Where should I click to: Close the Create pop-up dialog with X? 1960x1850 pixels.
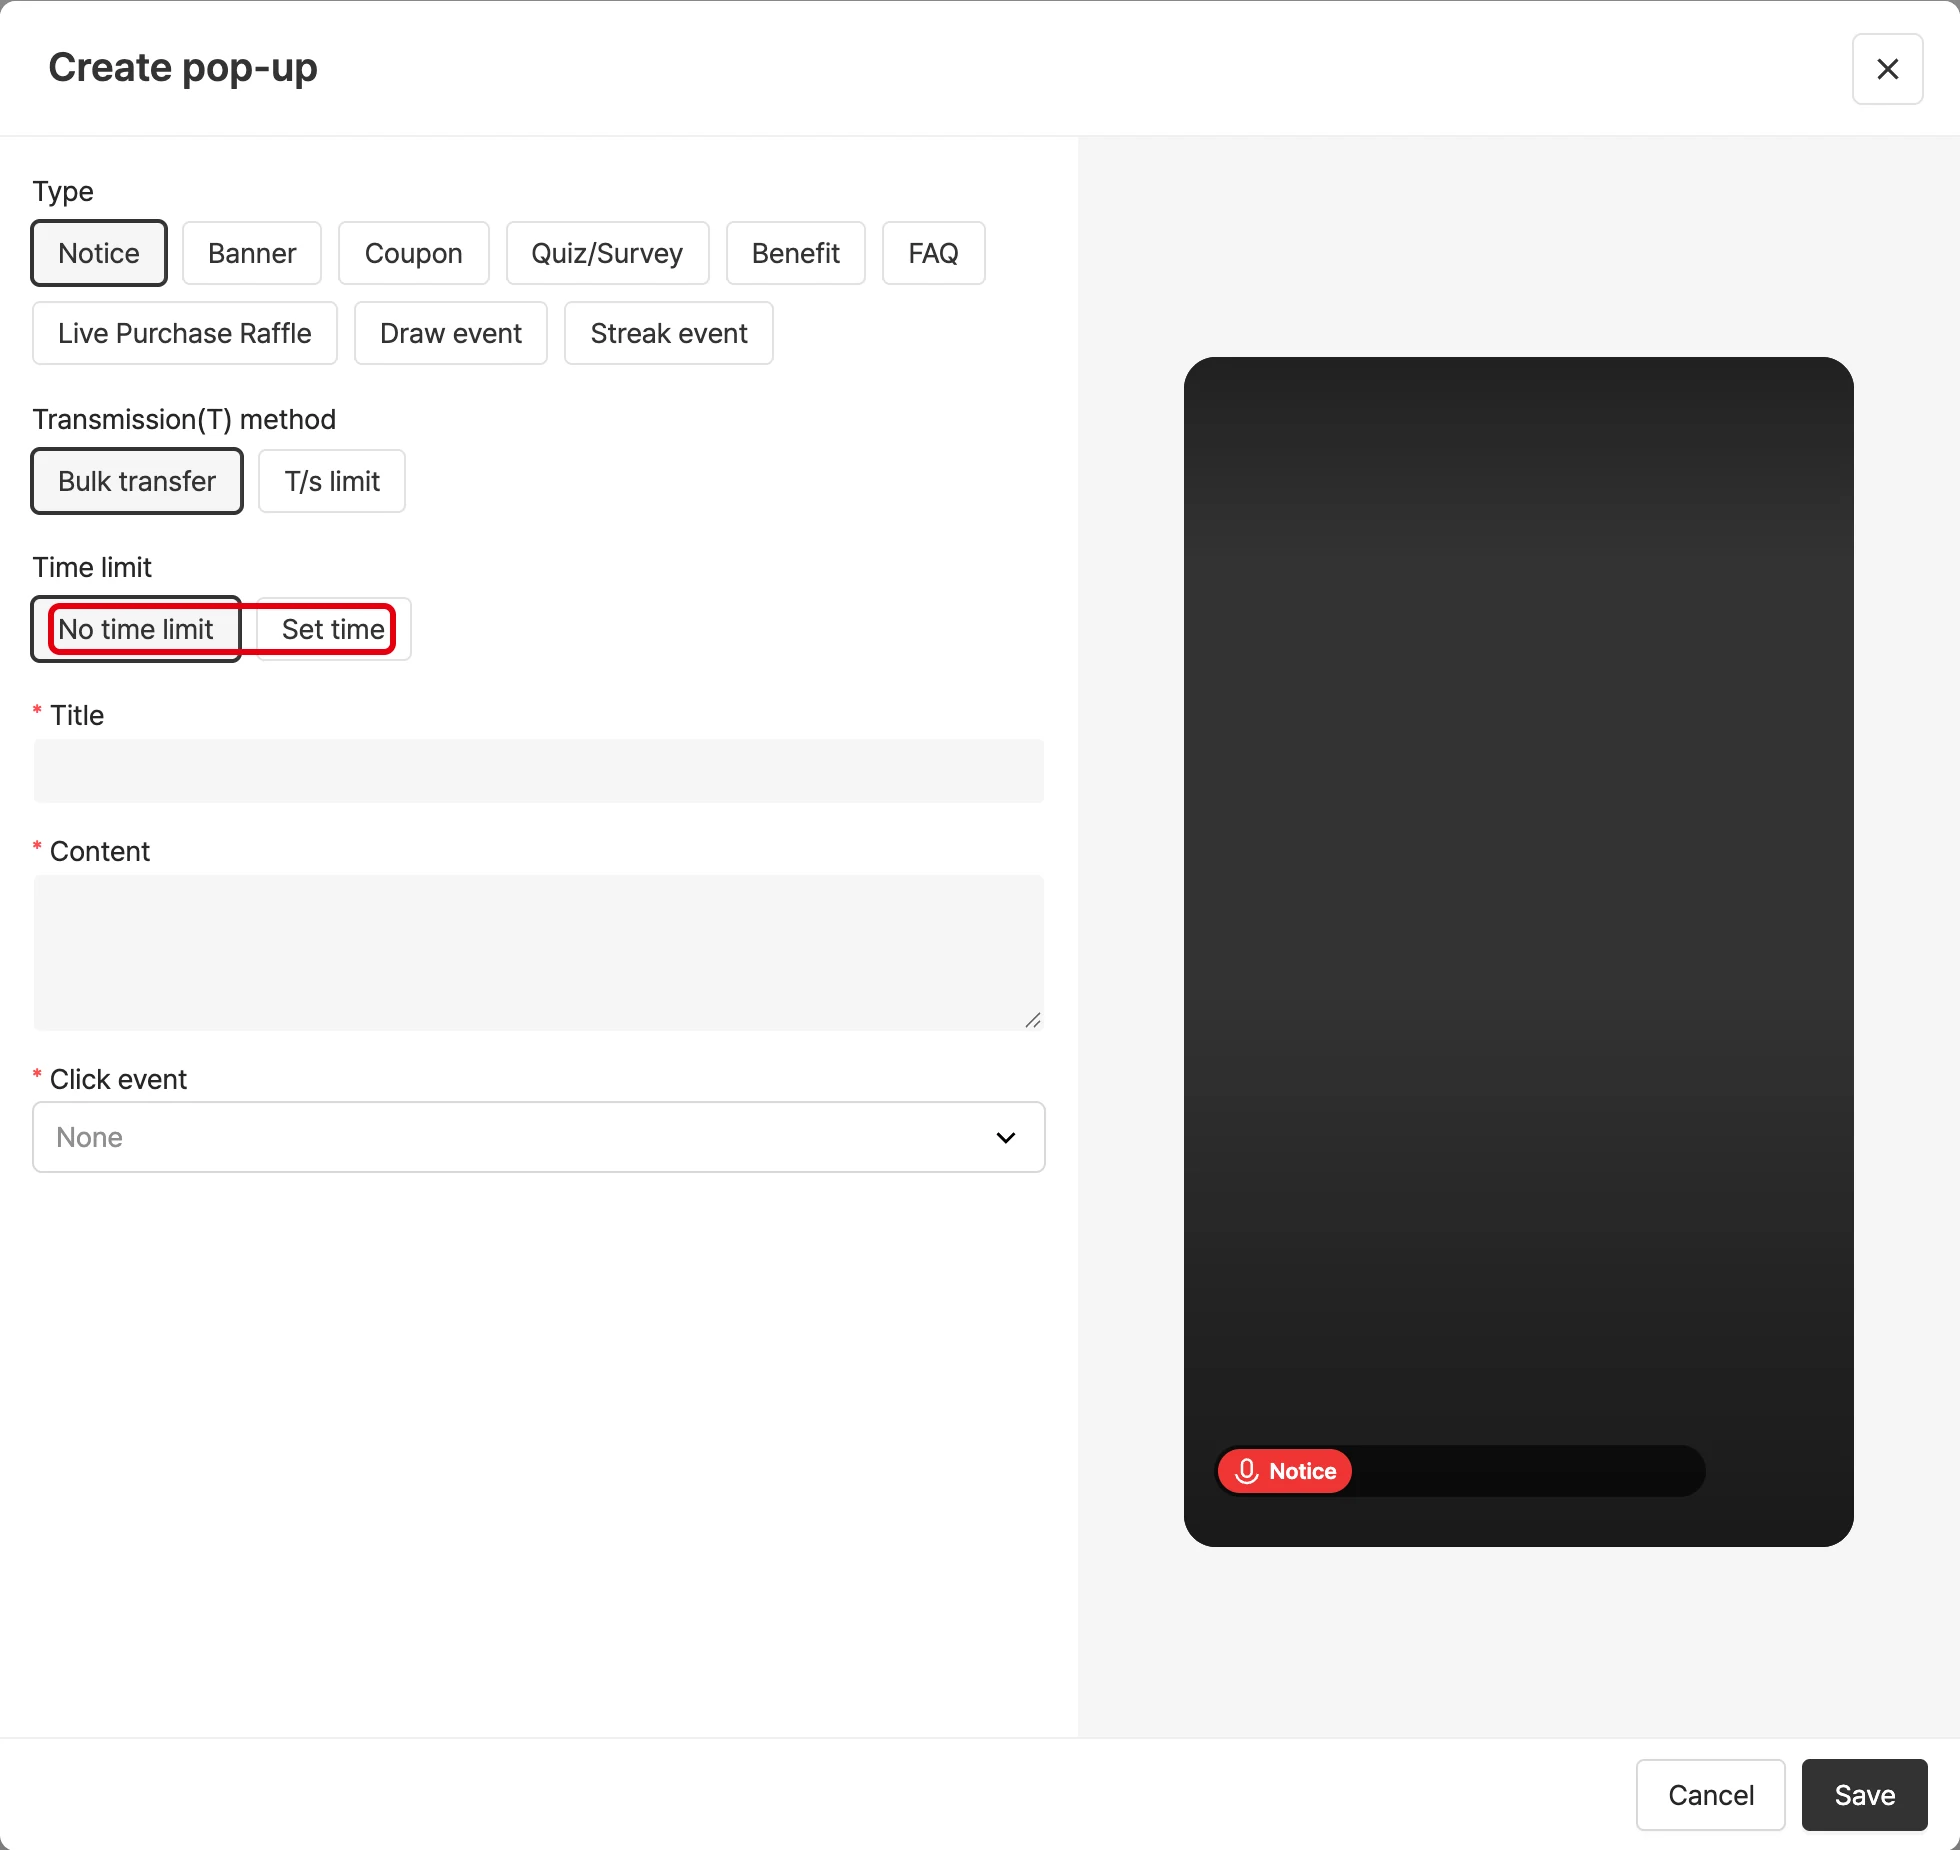click(1887, 69)
